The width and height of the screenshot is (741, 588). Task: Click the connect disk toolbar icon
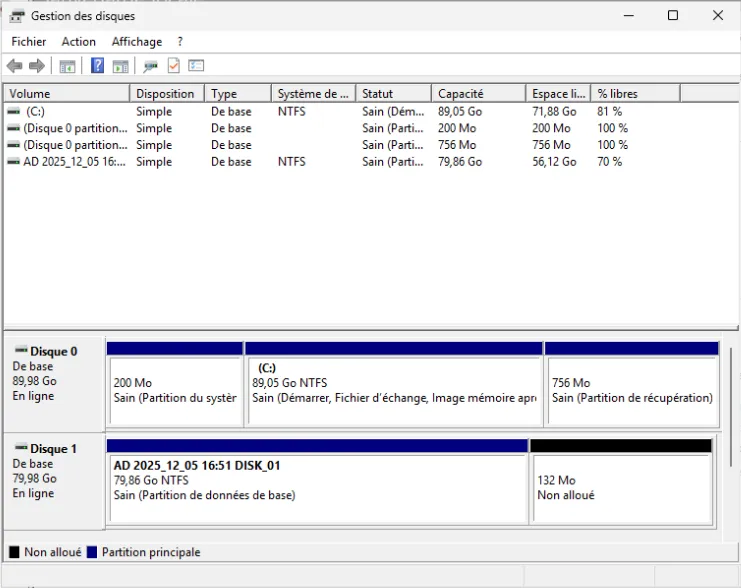click(x=150, y=66)
